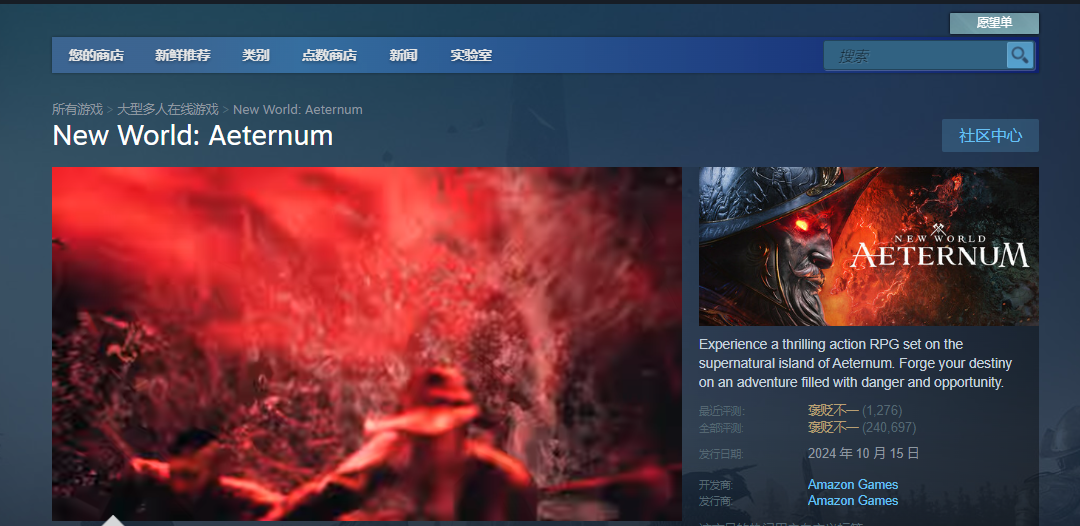Image resolution: width=1080 pixels, height=526 pixels.
Task: Click New World: Aeternum breadcrumb text
Action: [298, 109]
